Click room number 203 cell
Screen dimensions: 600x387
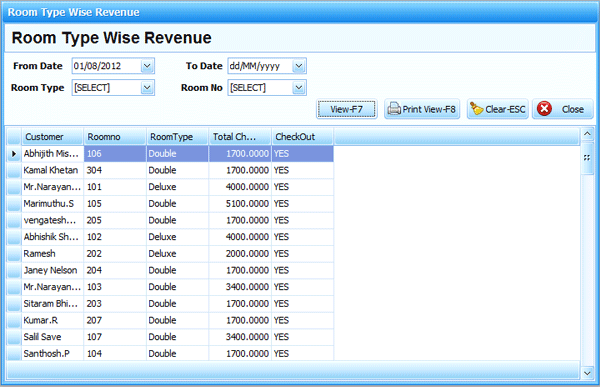coord(115,304)
